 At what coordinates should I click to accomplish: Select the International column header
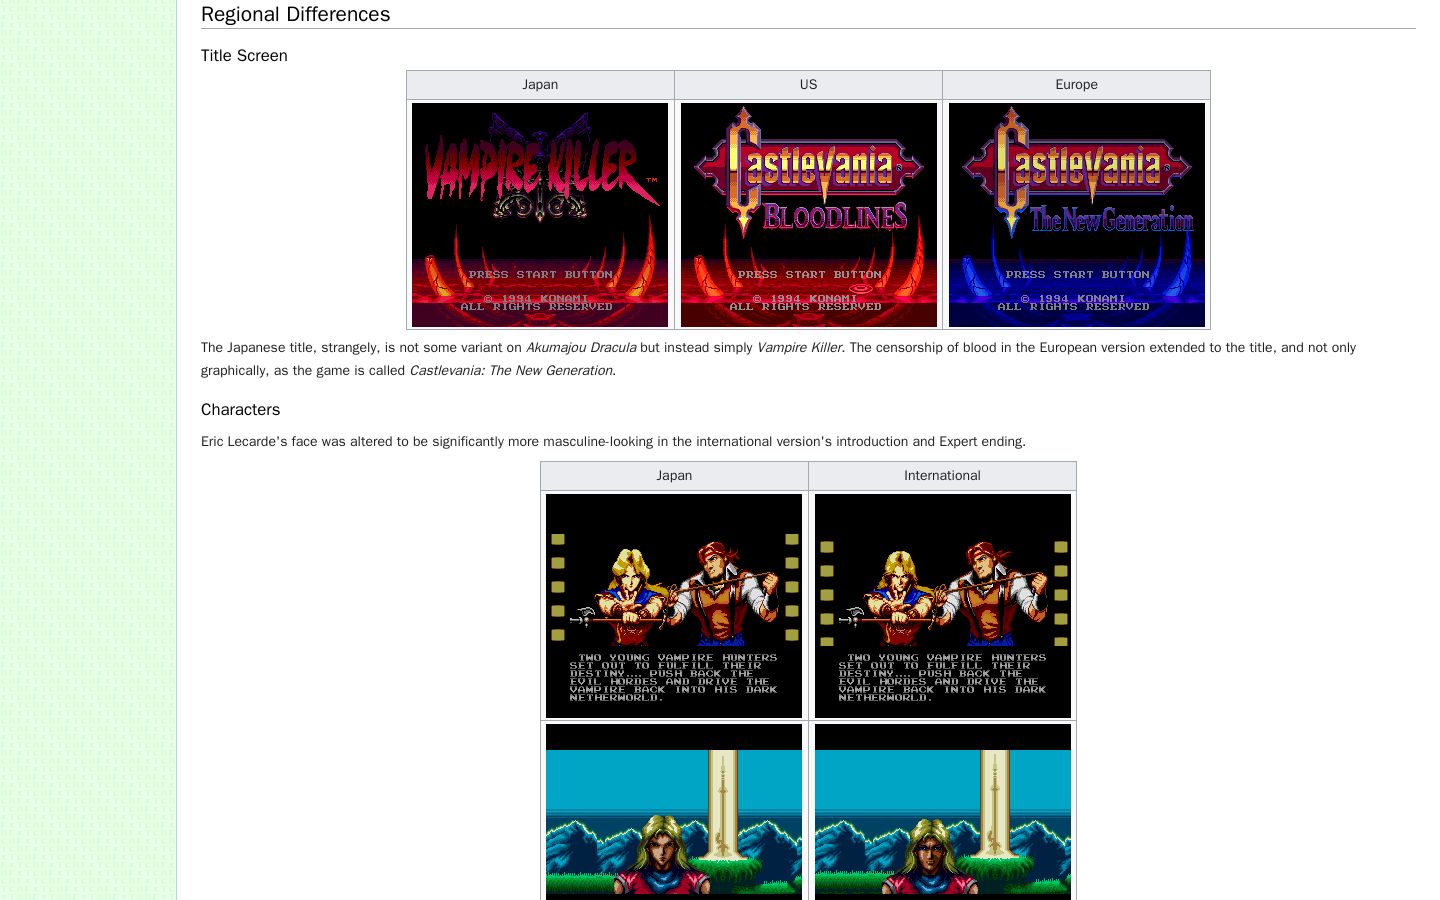(x=942, y=476)
